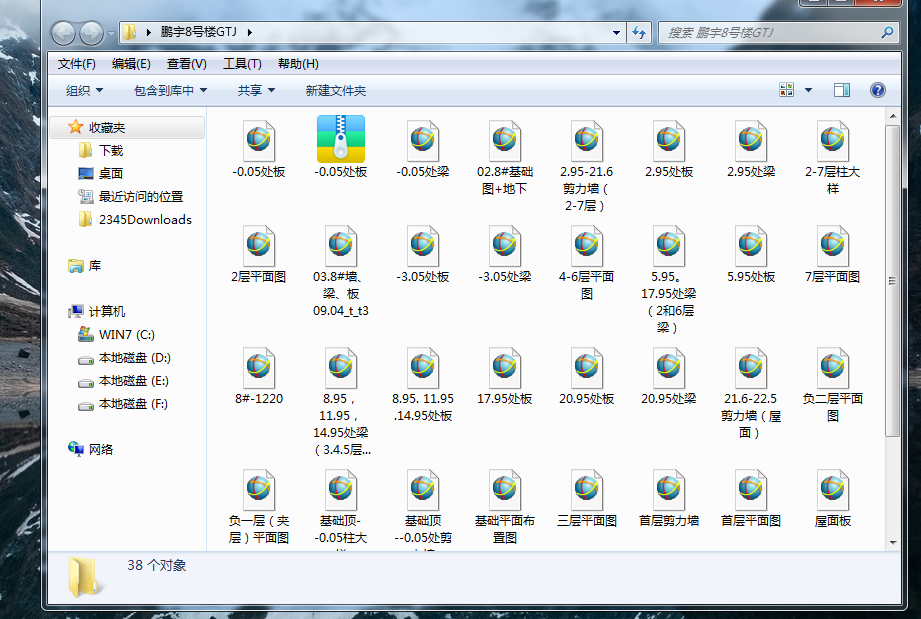Select the 5.95处板 file icon

(751, 245)
